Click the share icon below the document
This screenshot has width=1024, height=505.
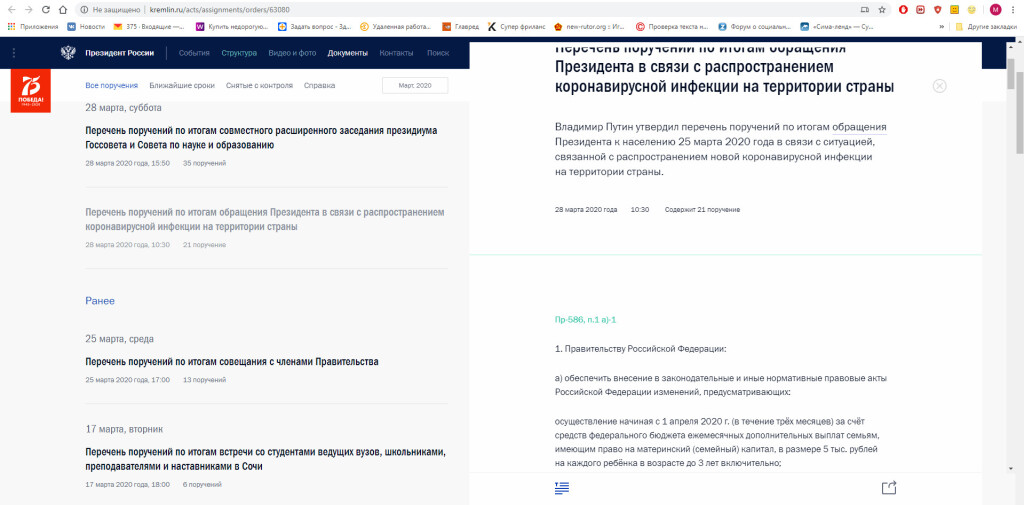889,487
